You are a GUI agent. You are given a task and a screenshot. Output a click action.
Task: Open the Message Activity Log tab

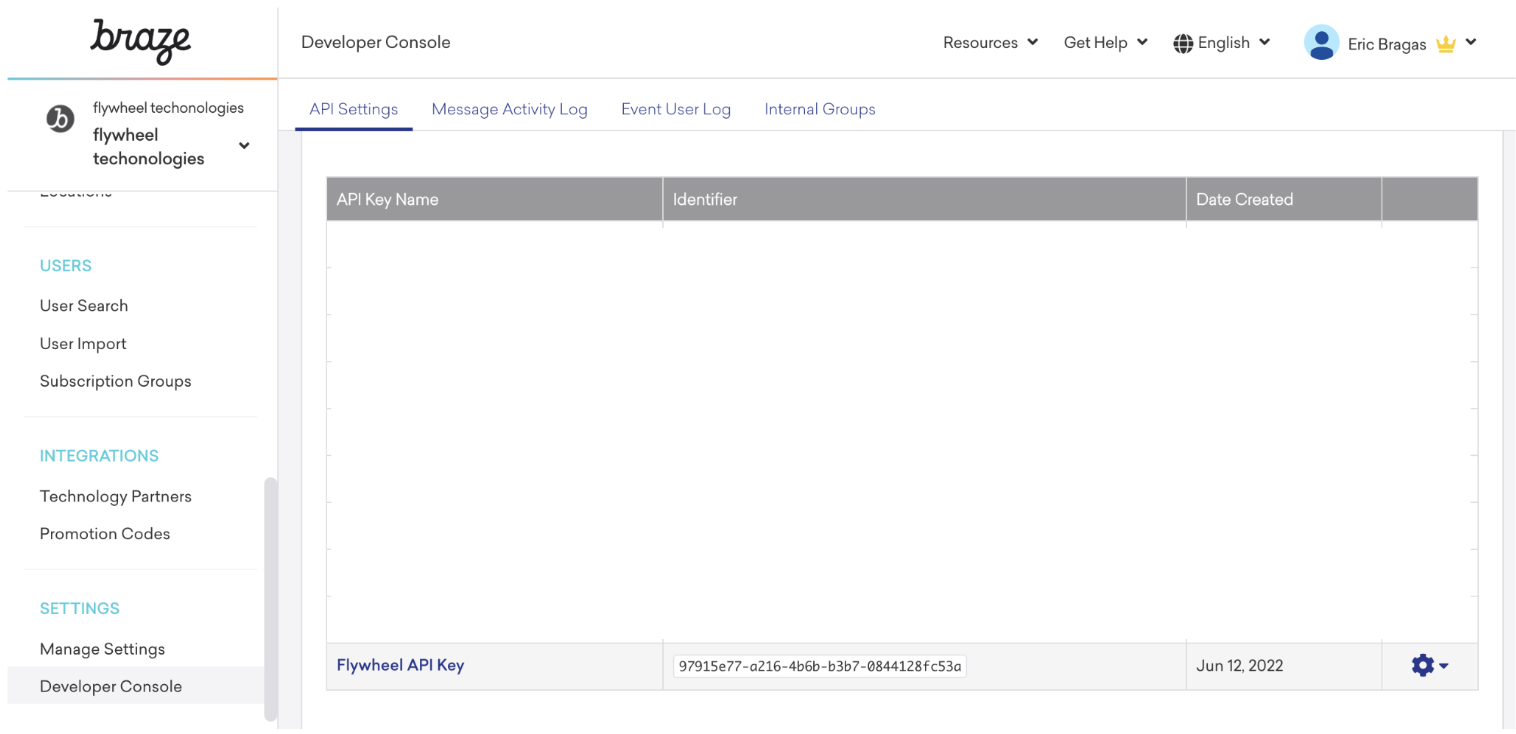[509, 109]
